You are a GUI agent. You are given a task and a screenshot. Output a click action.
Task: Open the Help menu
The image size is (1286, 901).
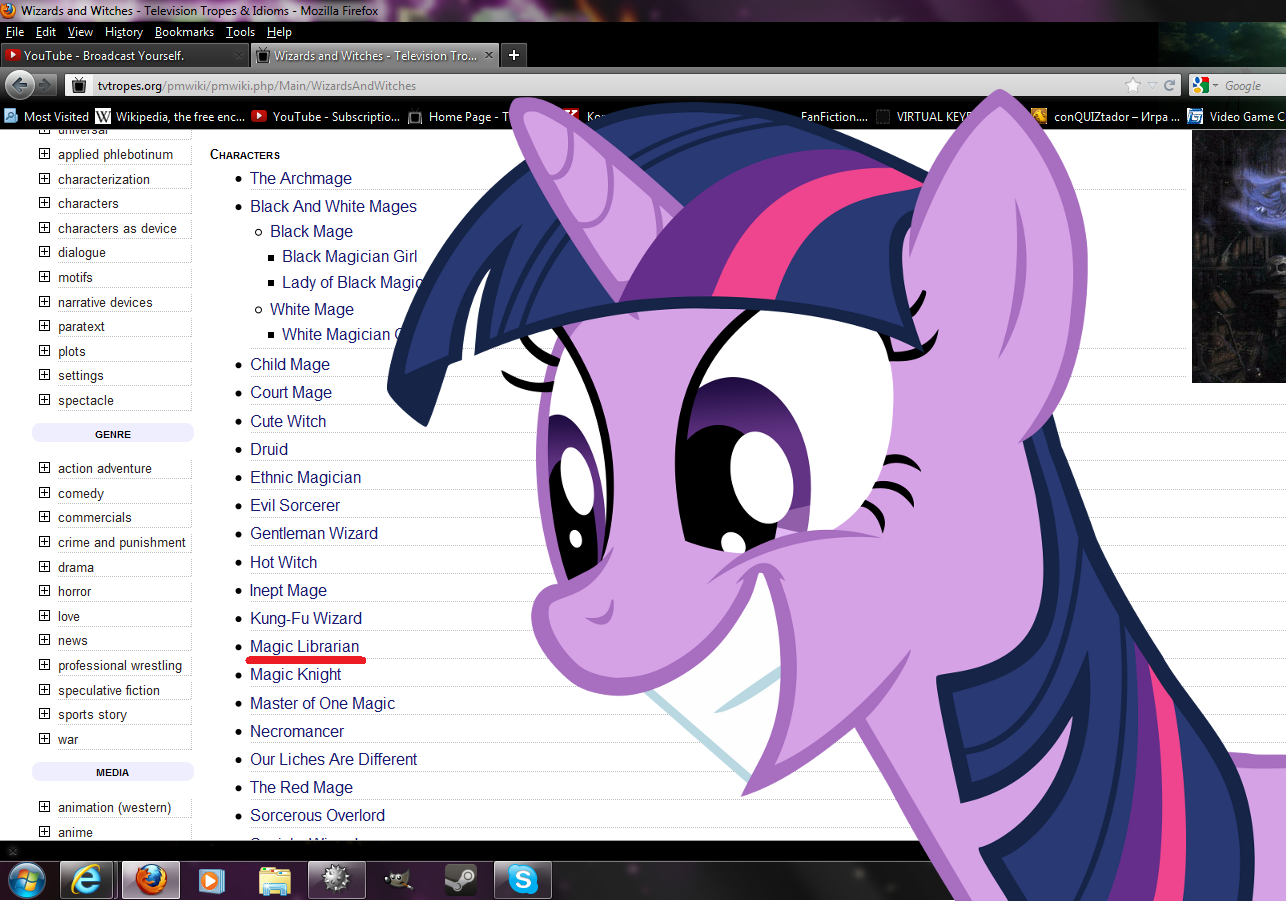point(279,32)
